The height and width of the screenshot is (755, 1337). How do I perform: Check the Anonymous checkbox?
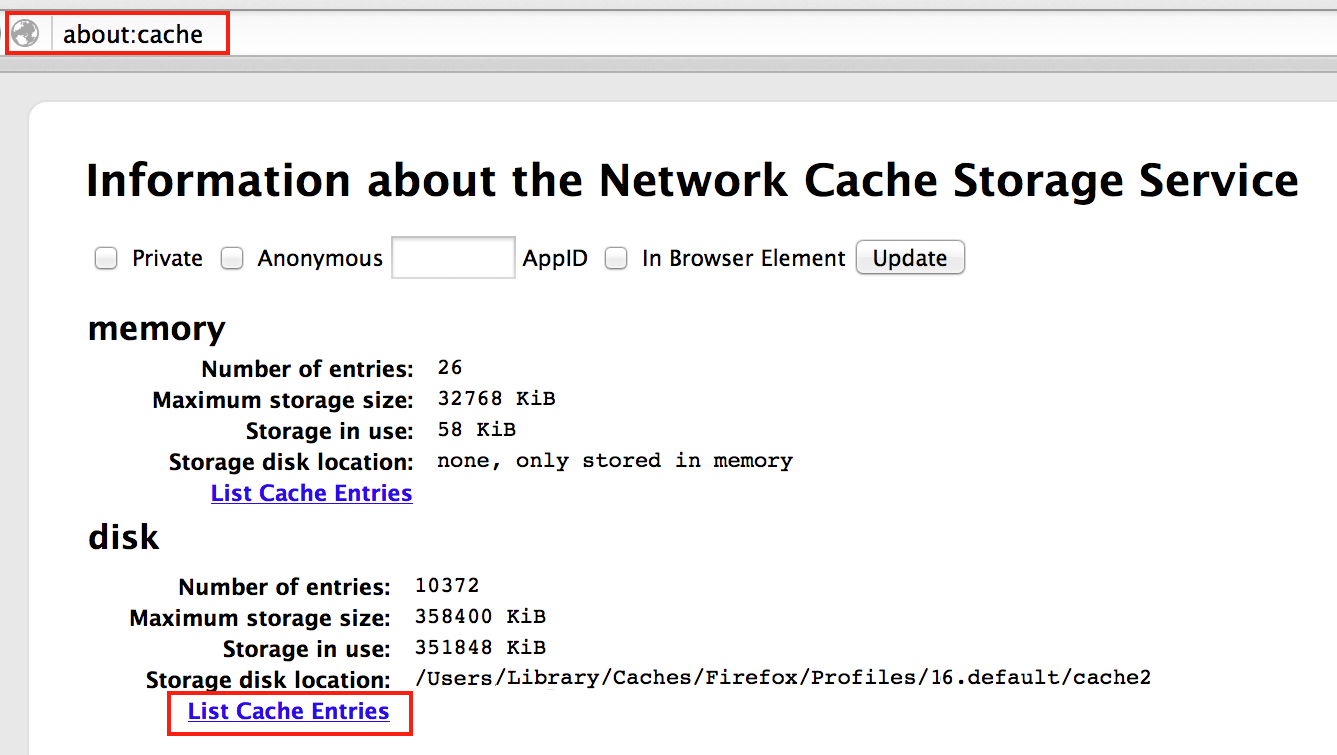tap(231, 258)
